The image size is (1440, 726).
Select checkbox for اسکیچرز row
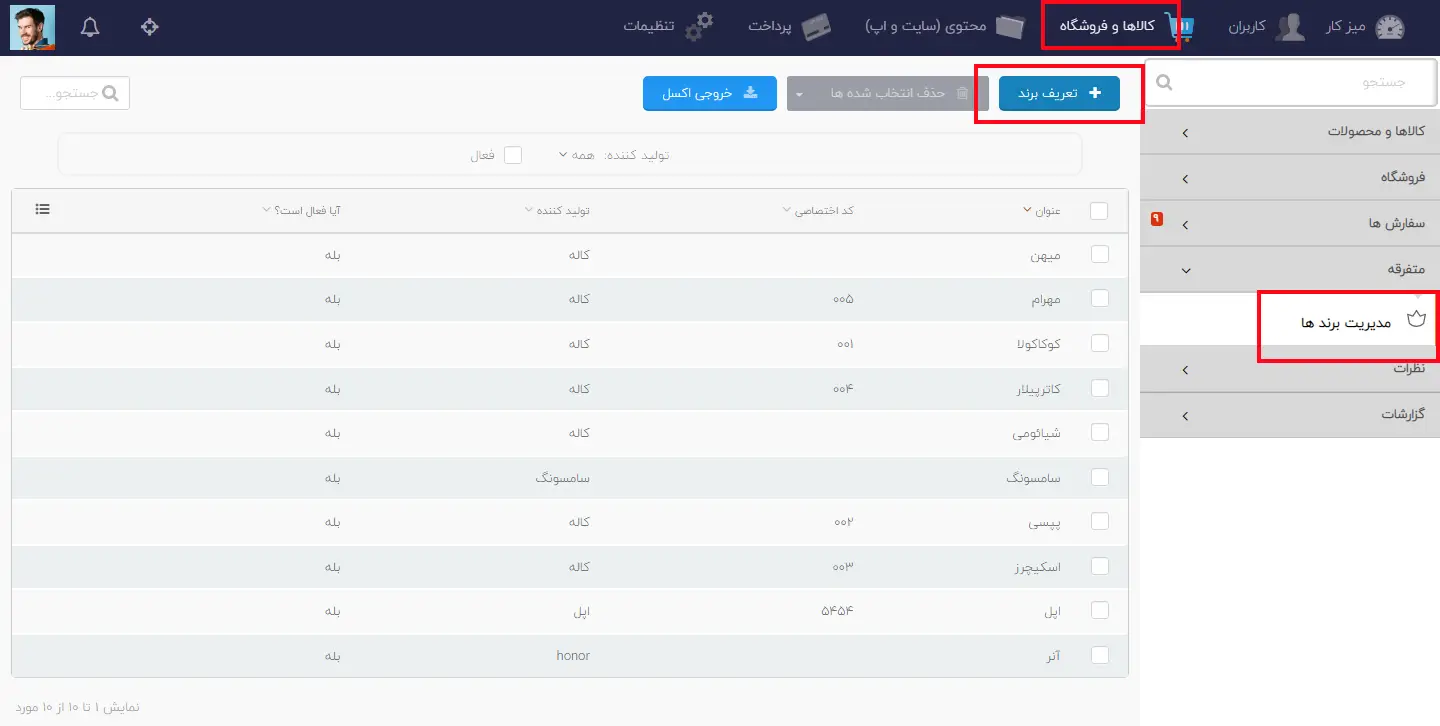1100,566
